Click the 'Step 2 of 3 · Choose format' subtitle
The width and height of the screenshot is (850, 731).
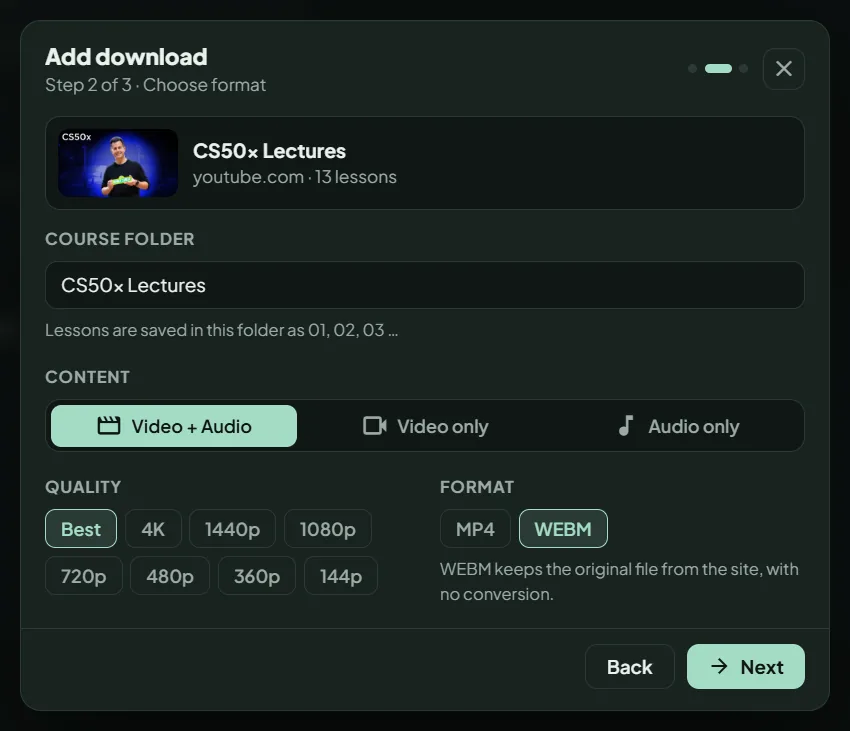(x=156, y=85)
